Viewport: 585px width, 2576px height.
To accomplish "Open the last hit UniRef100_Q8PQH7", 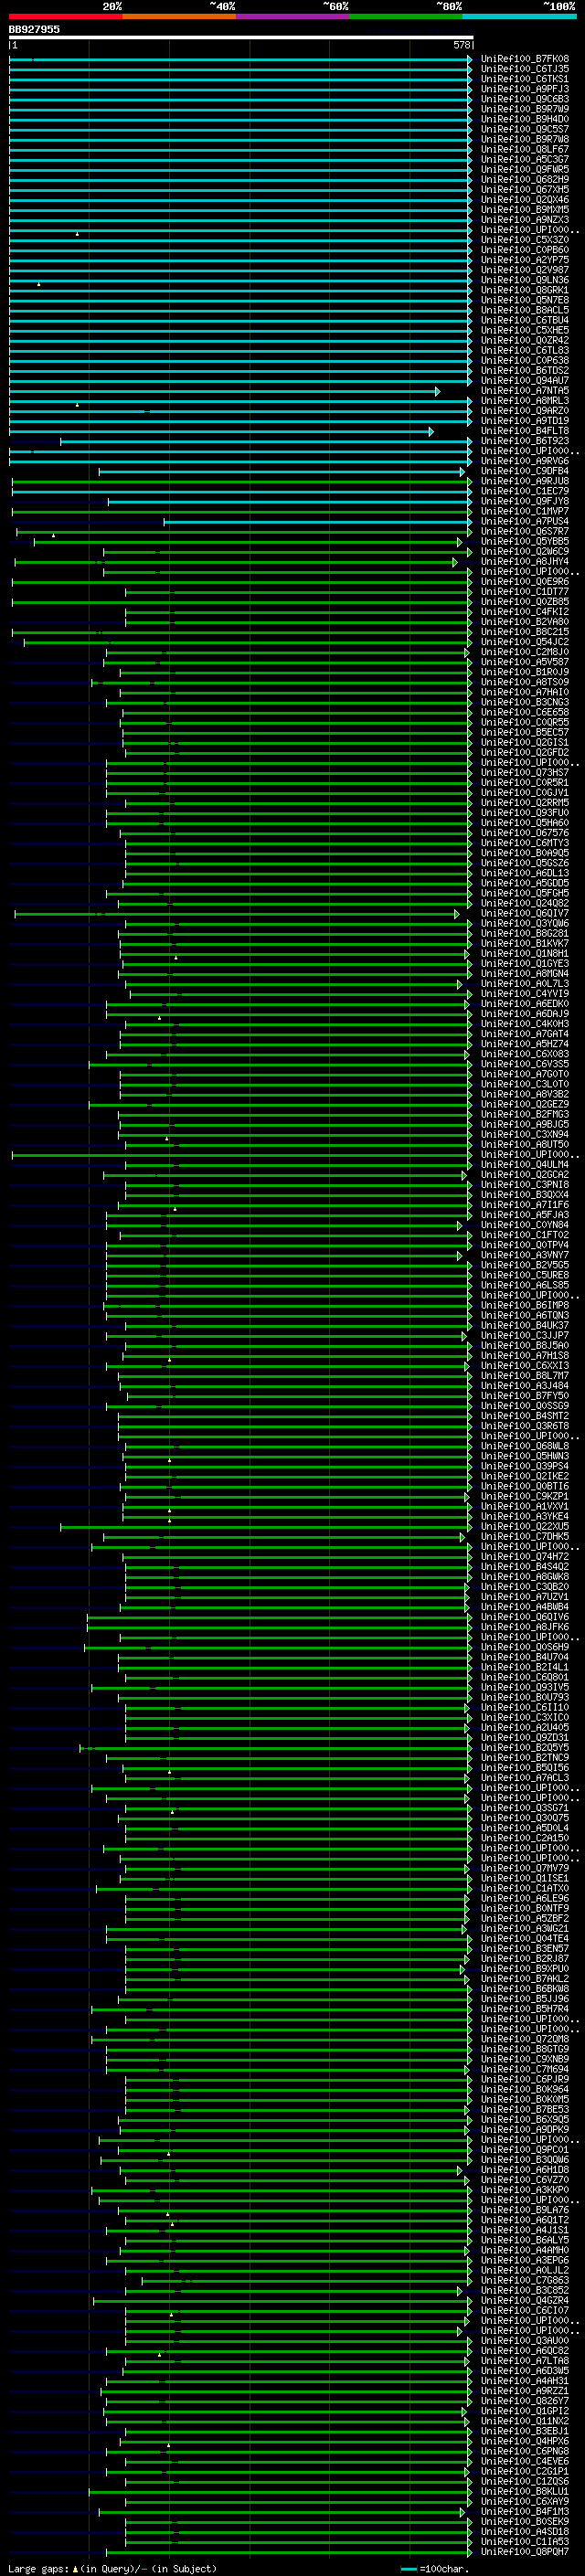I will [524, 2551].
